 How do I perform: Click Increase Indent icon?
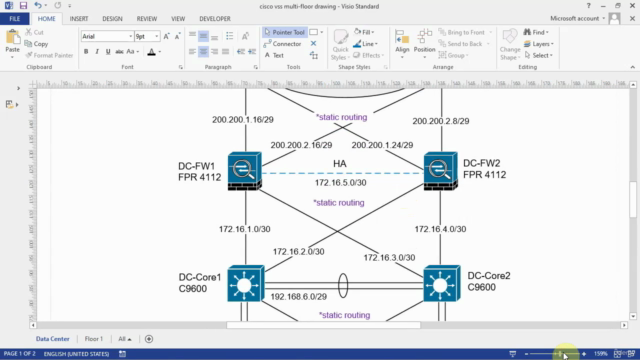252,51
